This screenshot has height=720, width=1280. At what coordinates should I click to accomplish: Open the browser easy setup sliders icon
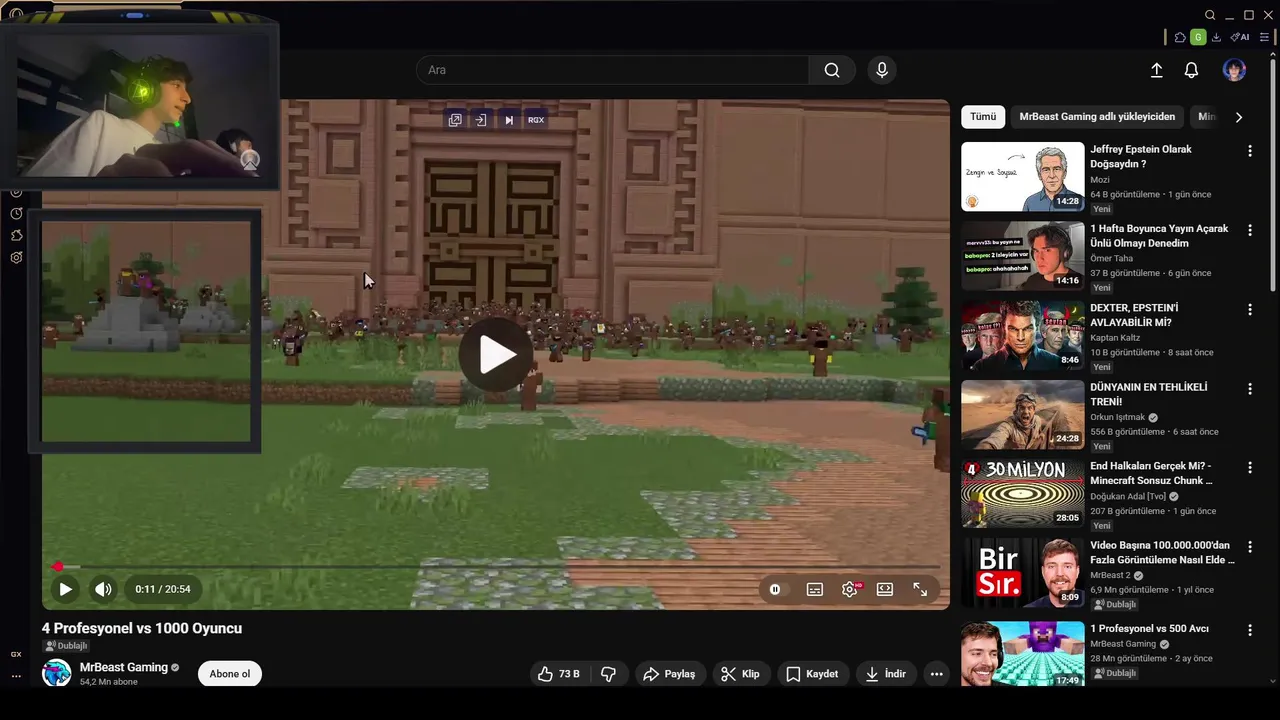tap(1264, 37)
